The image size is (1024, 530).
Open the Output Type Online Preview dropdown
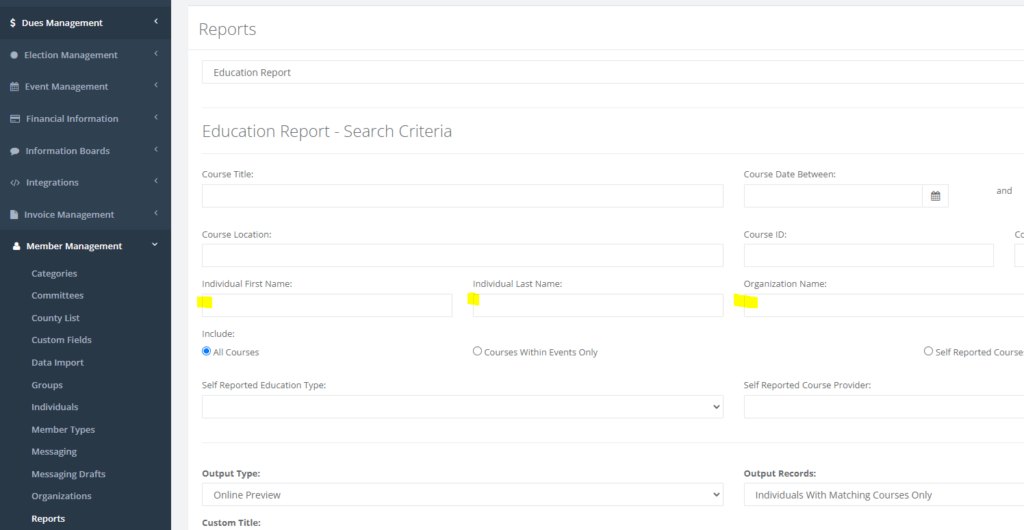(x=462, y=494)
